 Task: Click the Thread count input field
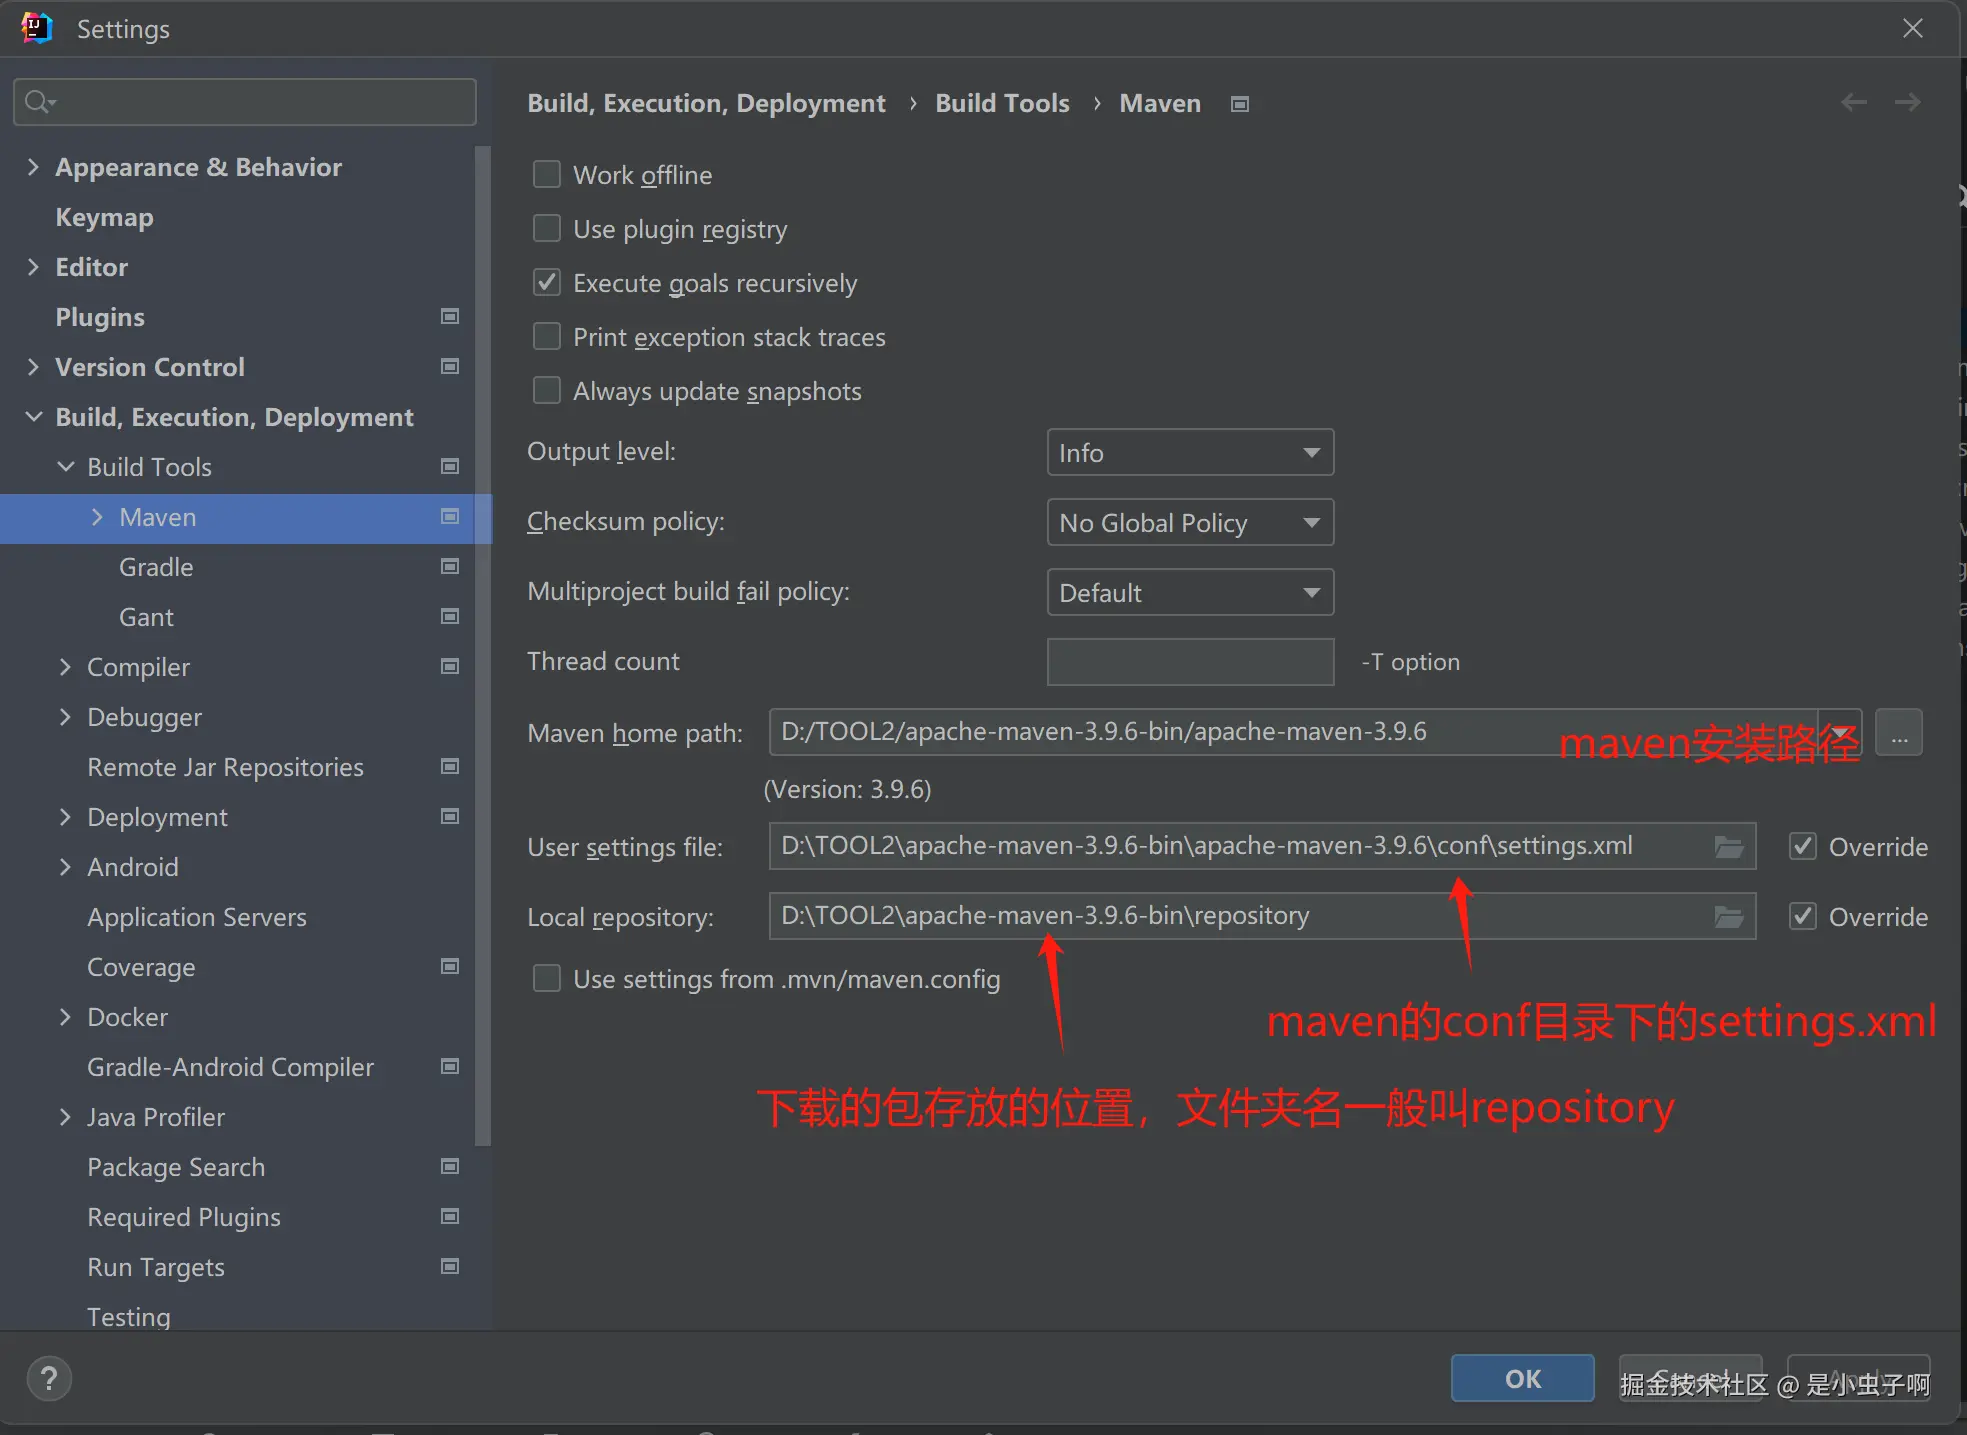pyautogui.click(x=1190, y=662)
